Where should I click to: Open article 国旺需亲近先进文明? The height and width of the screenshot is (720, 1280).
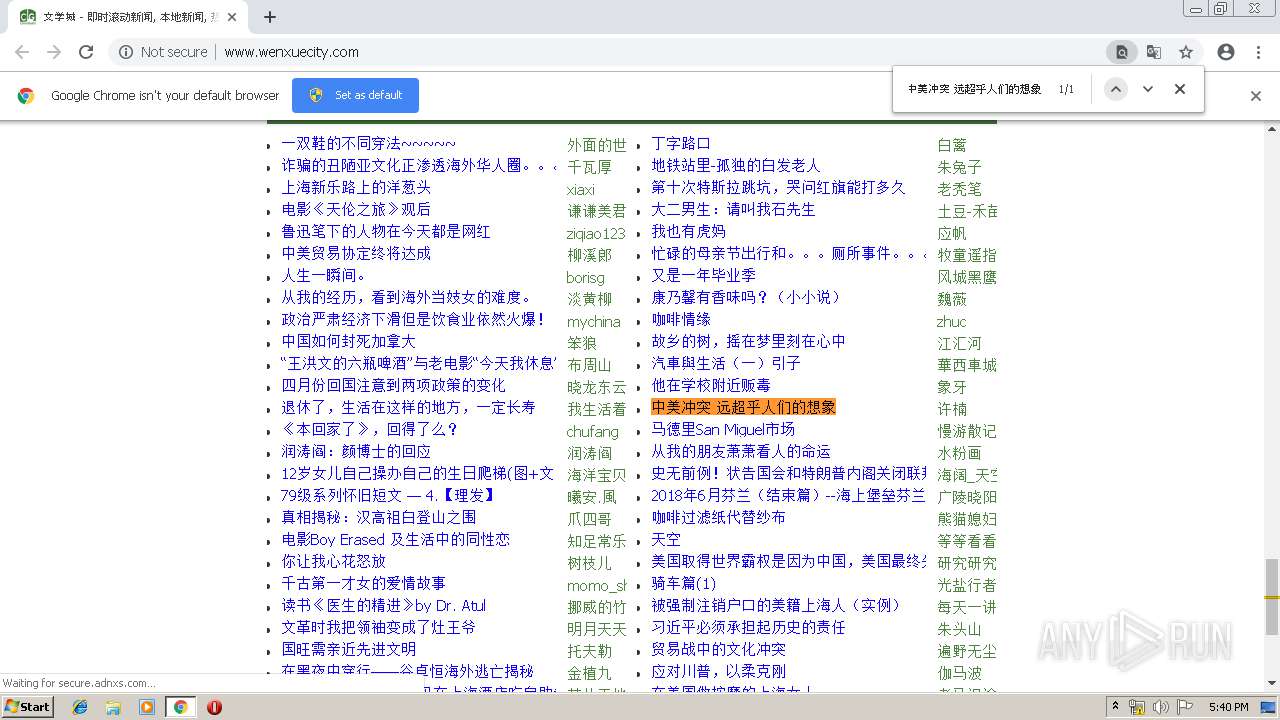point(348,650)
